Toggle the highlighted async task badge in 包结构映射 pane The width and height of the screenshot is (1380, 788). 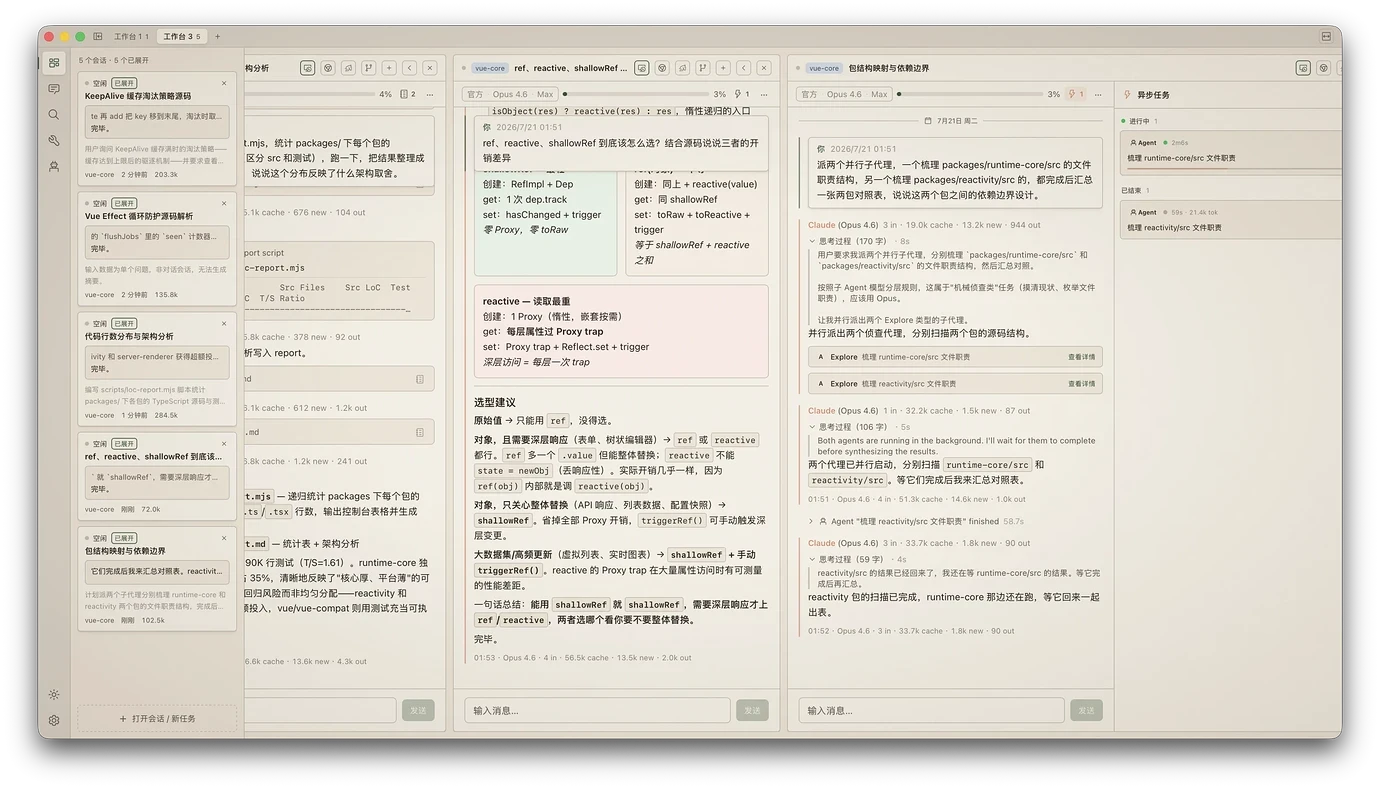click(x=1075, y=94)
